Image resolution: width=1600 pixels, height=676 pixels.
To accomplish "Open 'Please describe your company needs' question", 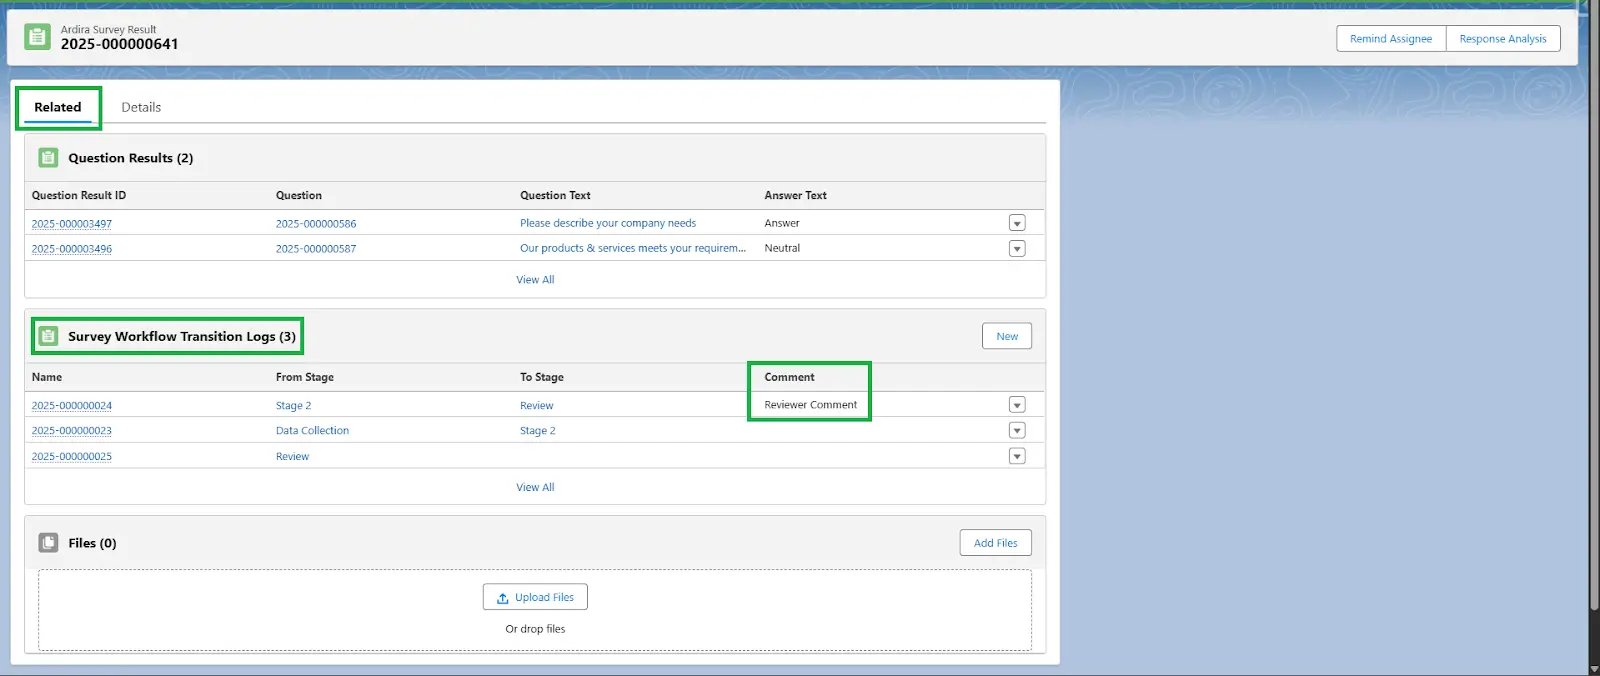I will (608, 223).
